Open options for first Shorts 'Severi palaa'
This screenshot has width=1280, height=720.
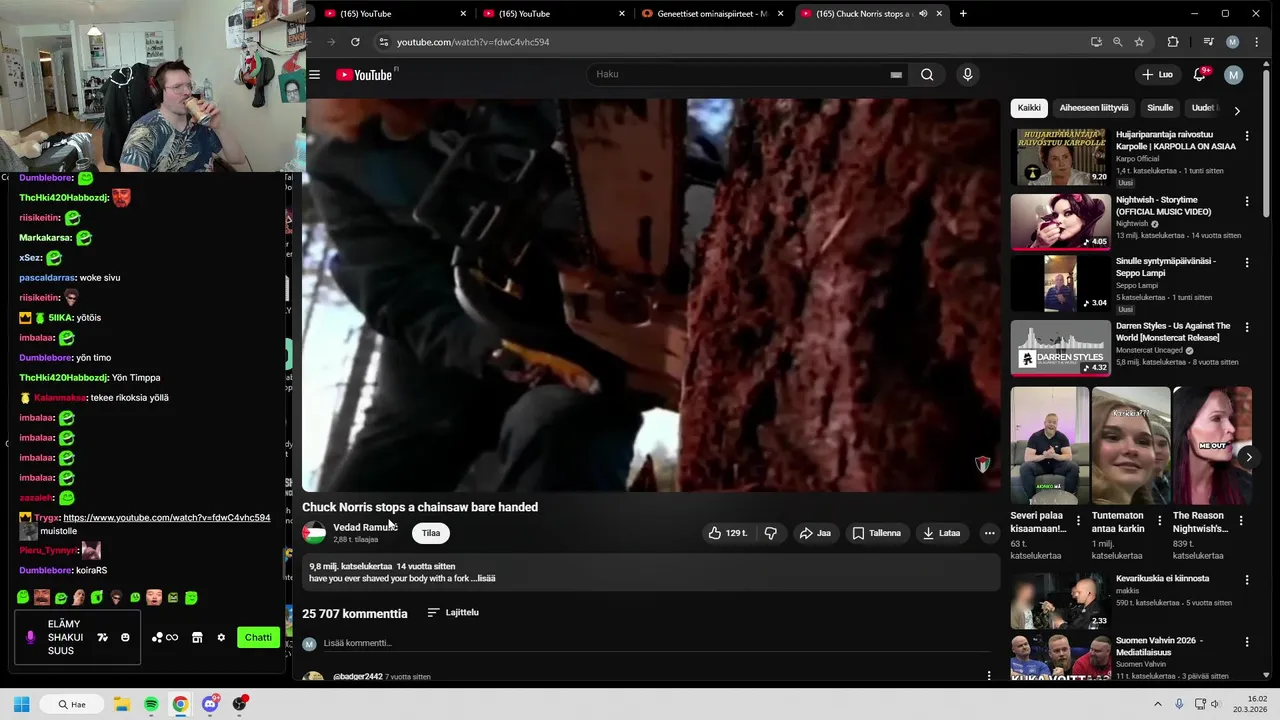click(x=1077, y=521)
